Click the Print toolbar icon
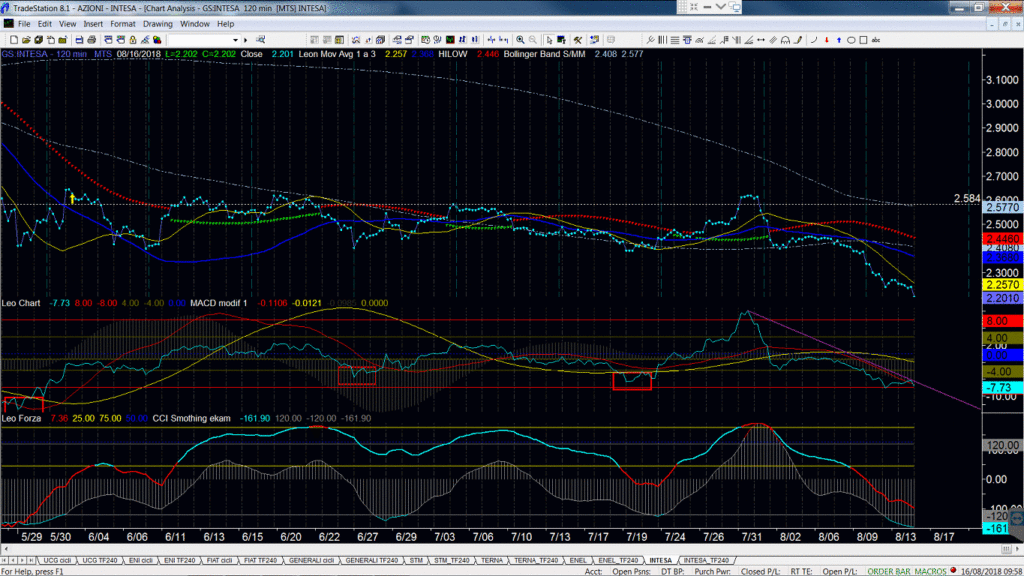This screenshot has width=1024, height=576. (x=91, y=40)
